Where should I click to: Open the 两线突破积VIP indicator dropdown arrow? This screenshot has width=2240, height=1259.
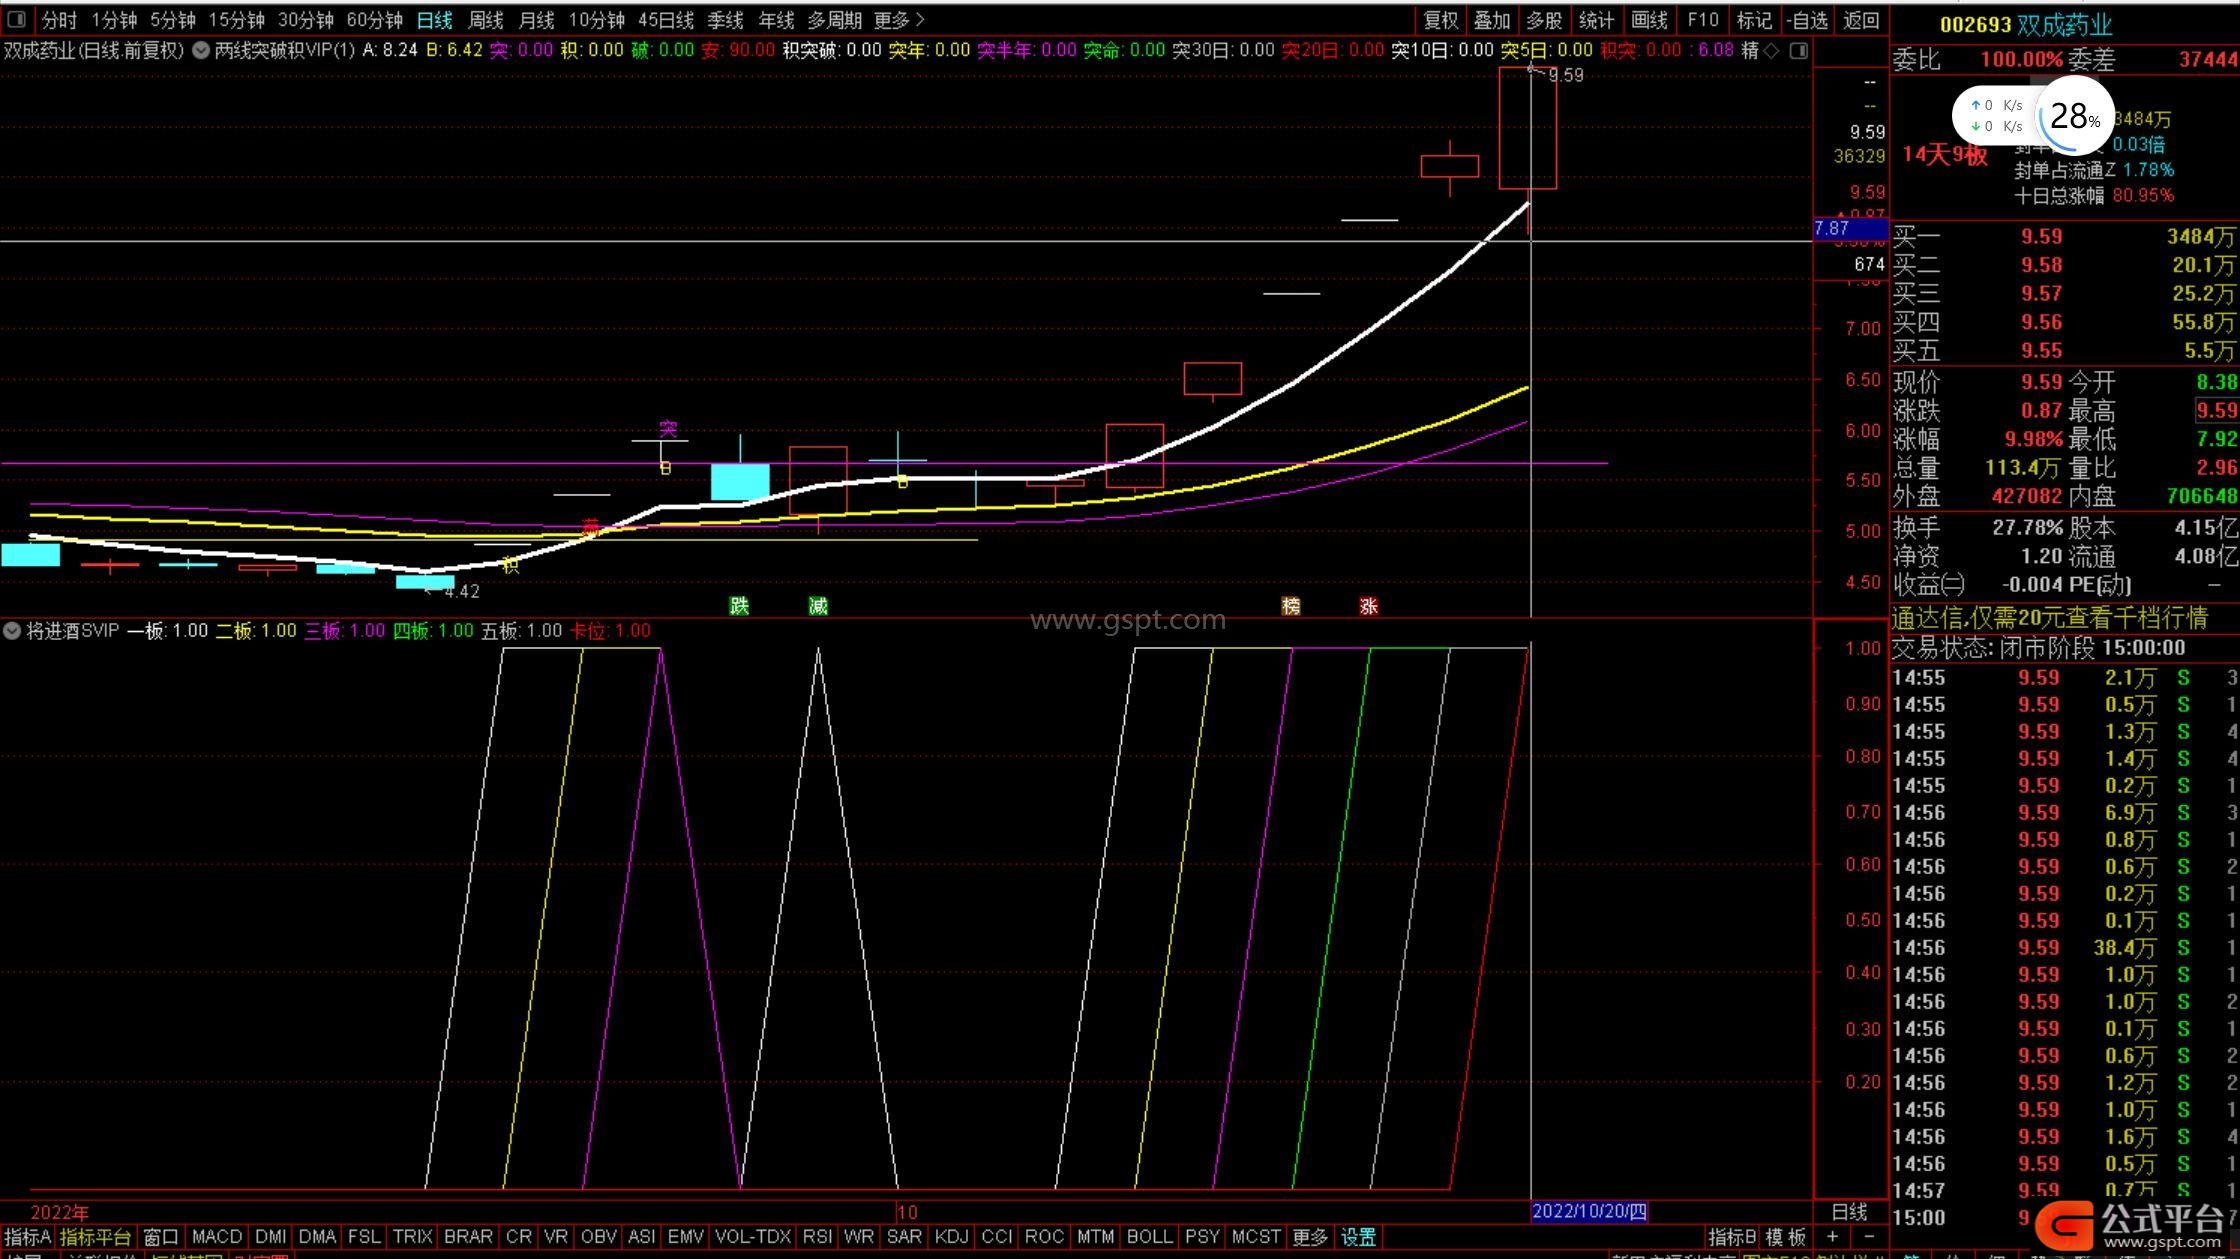[x=201, y=50]
